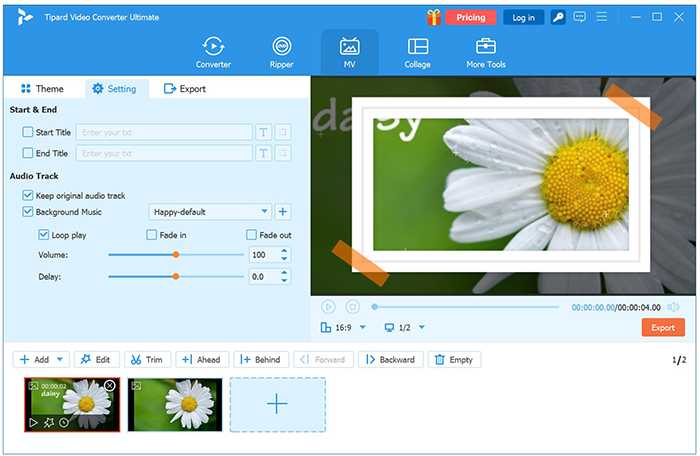This screenshot has width=700, height=456.
Task: Enable the Fade in checkbox
Action: point(152,235)
